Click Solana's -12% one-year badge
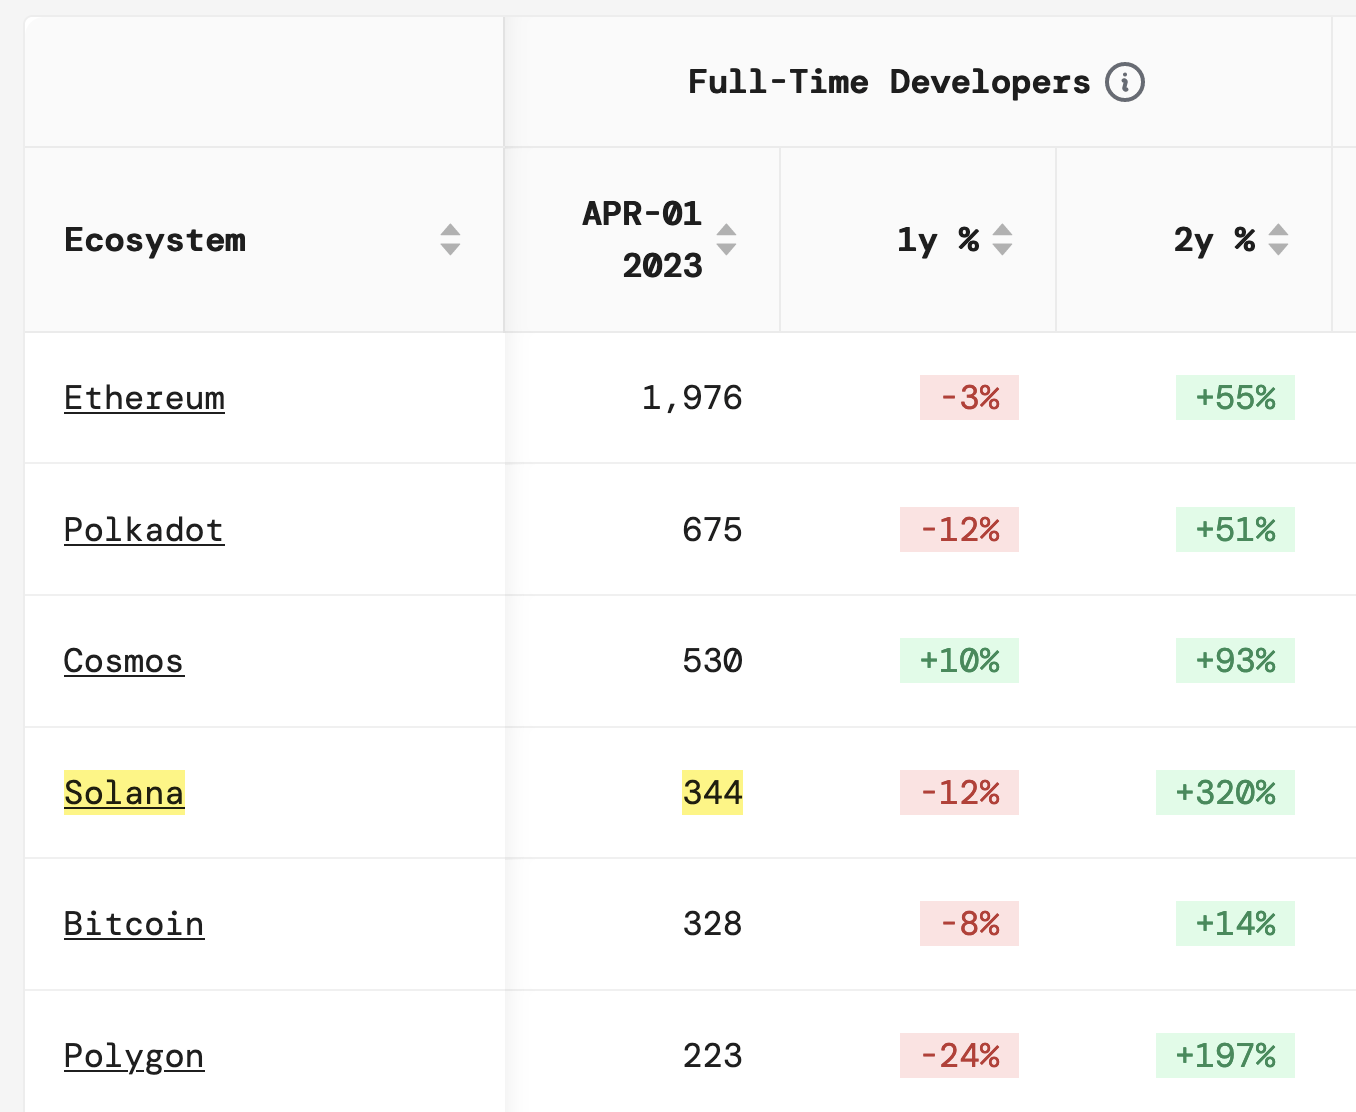This screenshot has width=1356, height=1112. click(959, 793)
